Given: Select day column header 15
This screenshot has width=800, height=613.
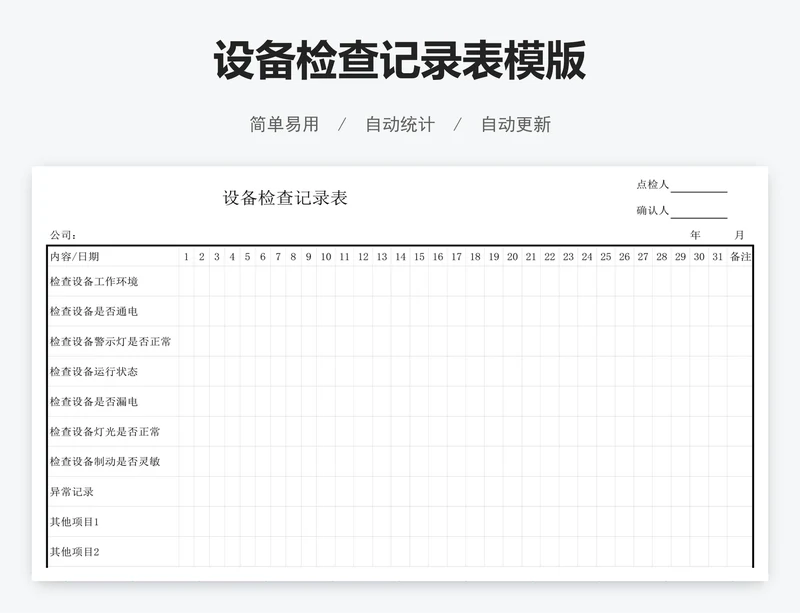Looking at the screenshot, I should (x=419, y=257).
